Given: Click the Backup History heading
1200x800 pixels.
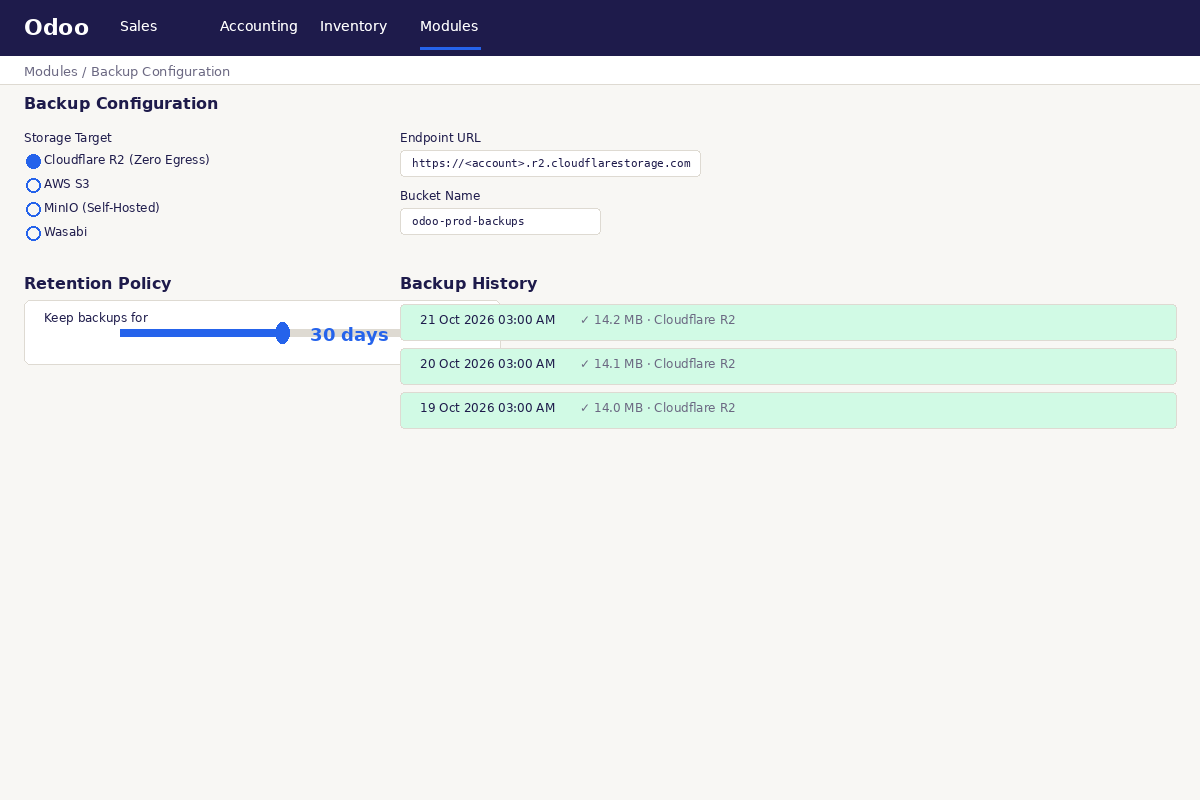Looking at the screenshot, I should 468,284.
